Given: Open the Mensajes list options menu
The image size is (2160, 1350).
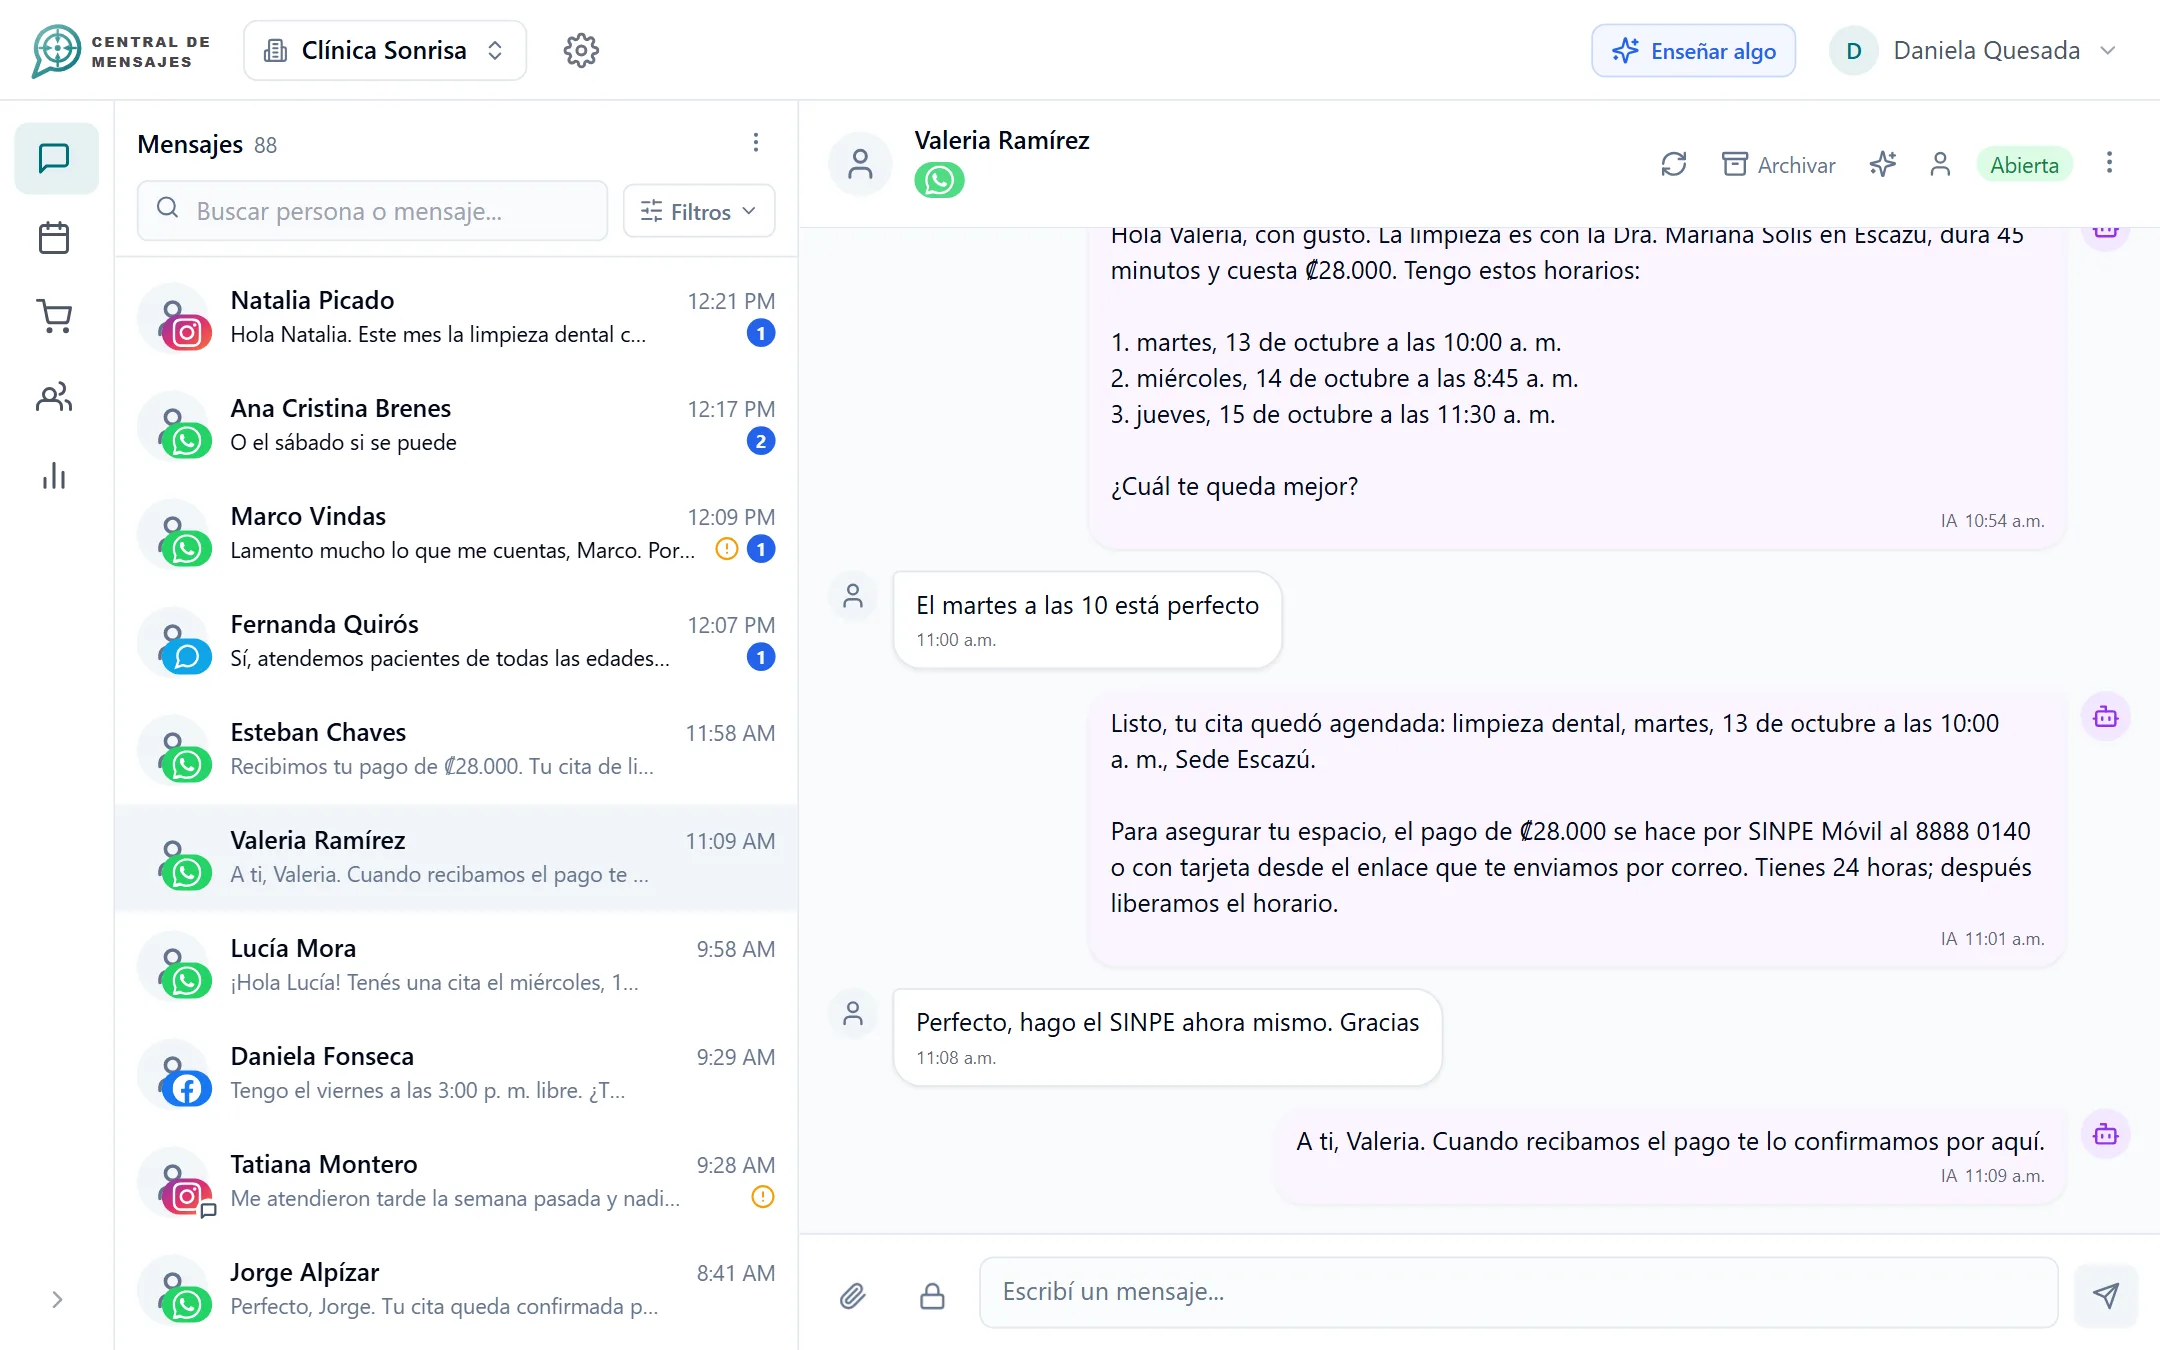Looking at the screenshot, I should pyautogui.click(x=756, y=143).
